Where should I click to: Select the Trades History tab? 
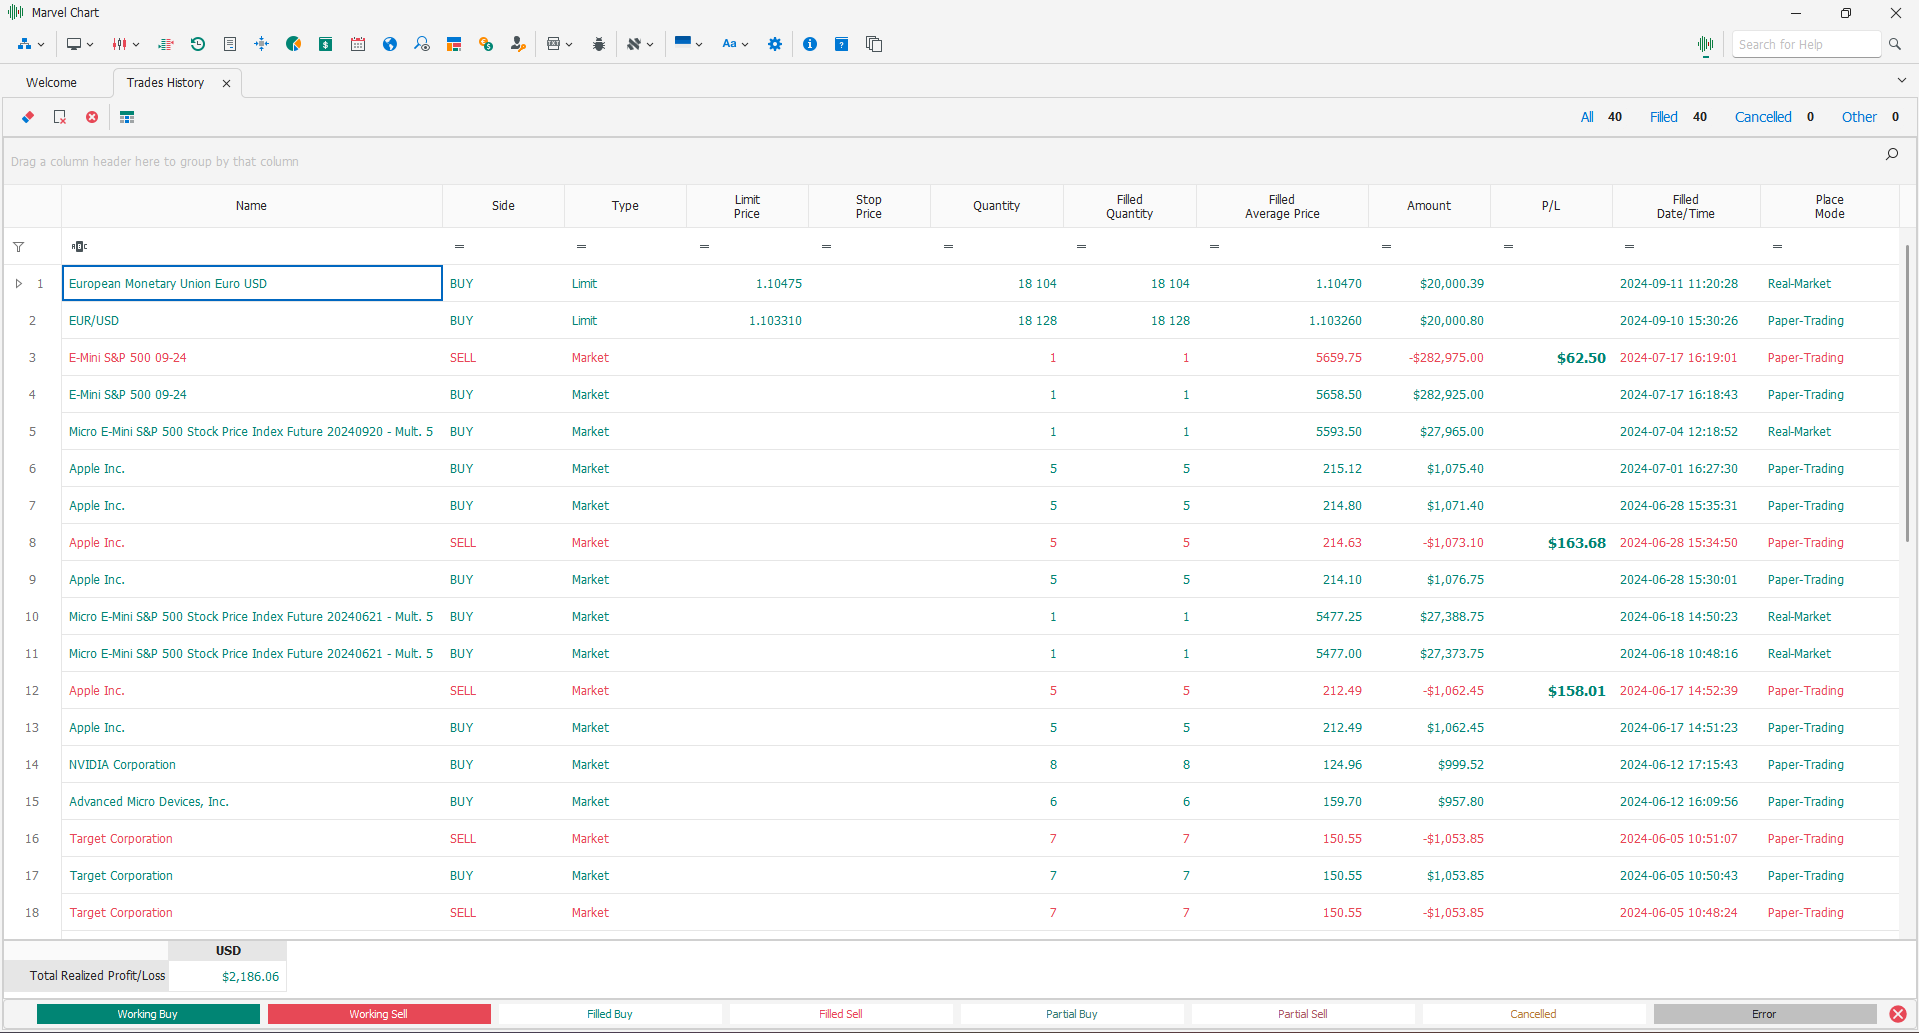pyautogui.click(x=165, y=82)
